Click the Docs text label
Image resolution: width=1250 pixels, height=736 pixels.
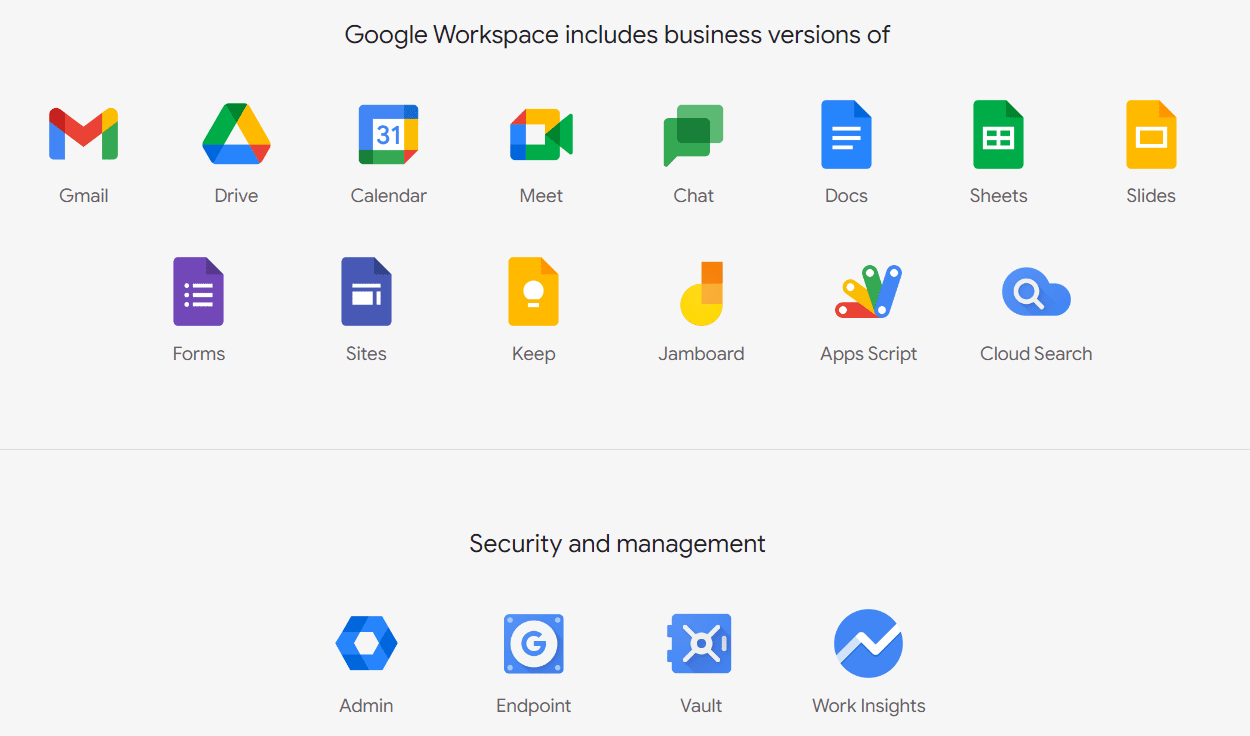point(846,196)
